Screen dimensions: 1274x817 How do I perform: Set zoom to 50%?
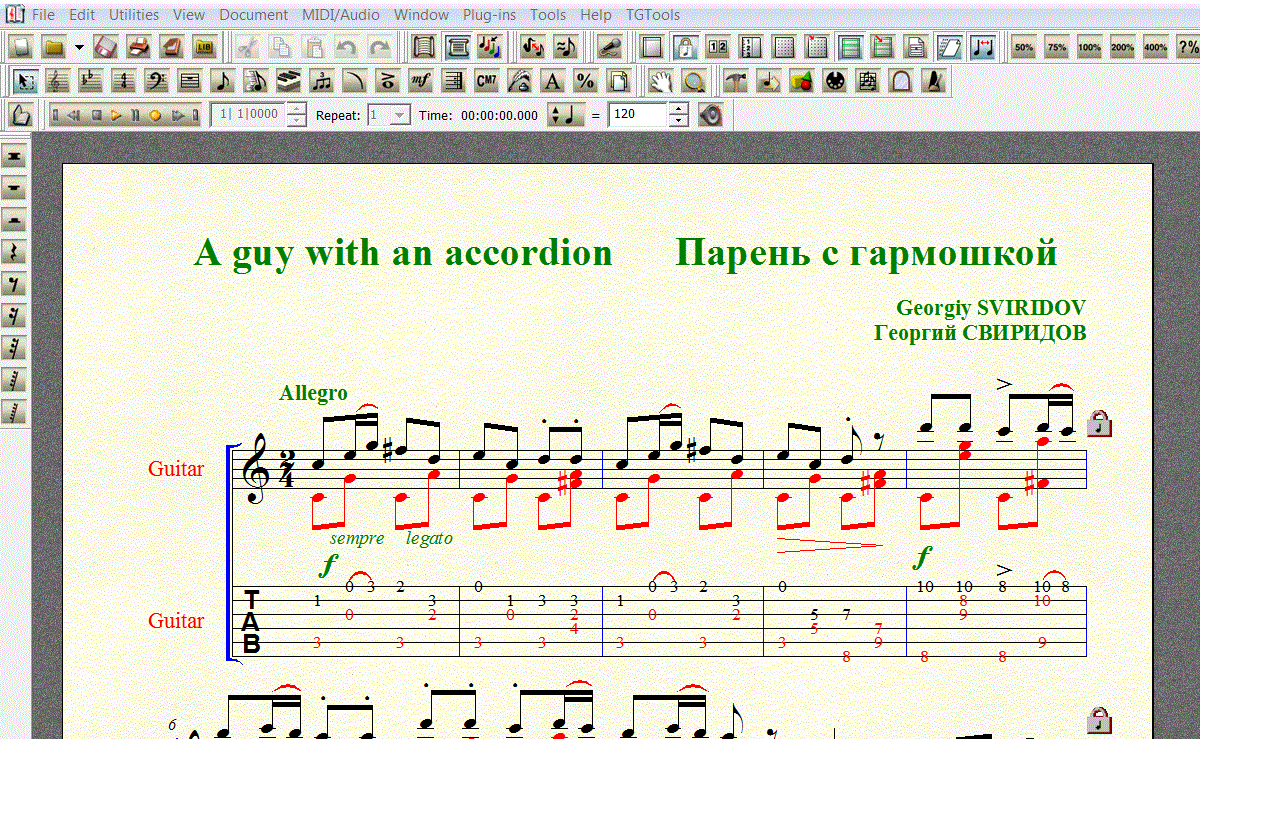pos(1024,47)
